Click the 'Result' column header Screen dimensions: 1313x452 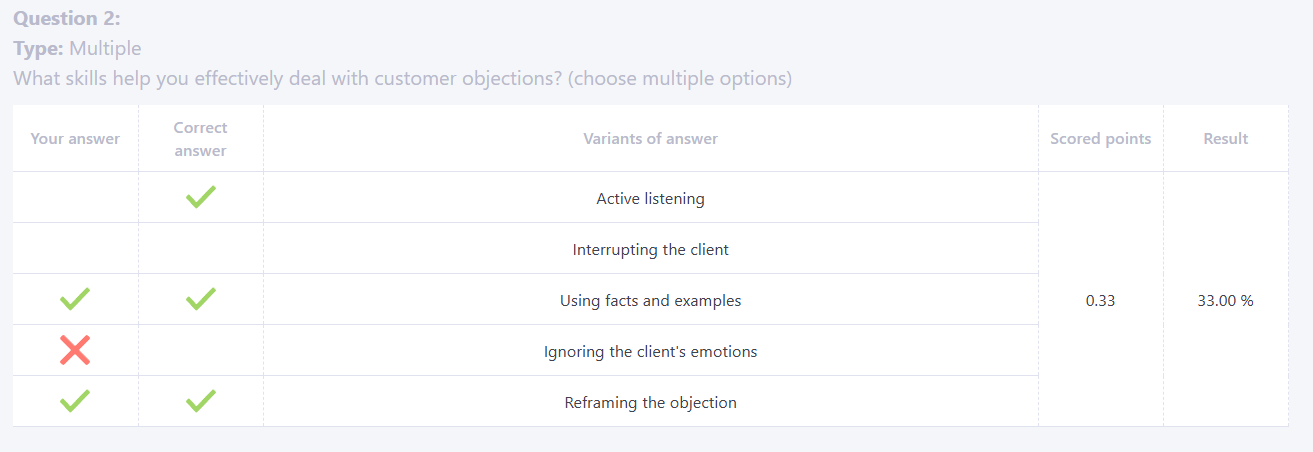pyautogui.click(x=1225, y=139)
